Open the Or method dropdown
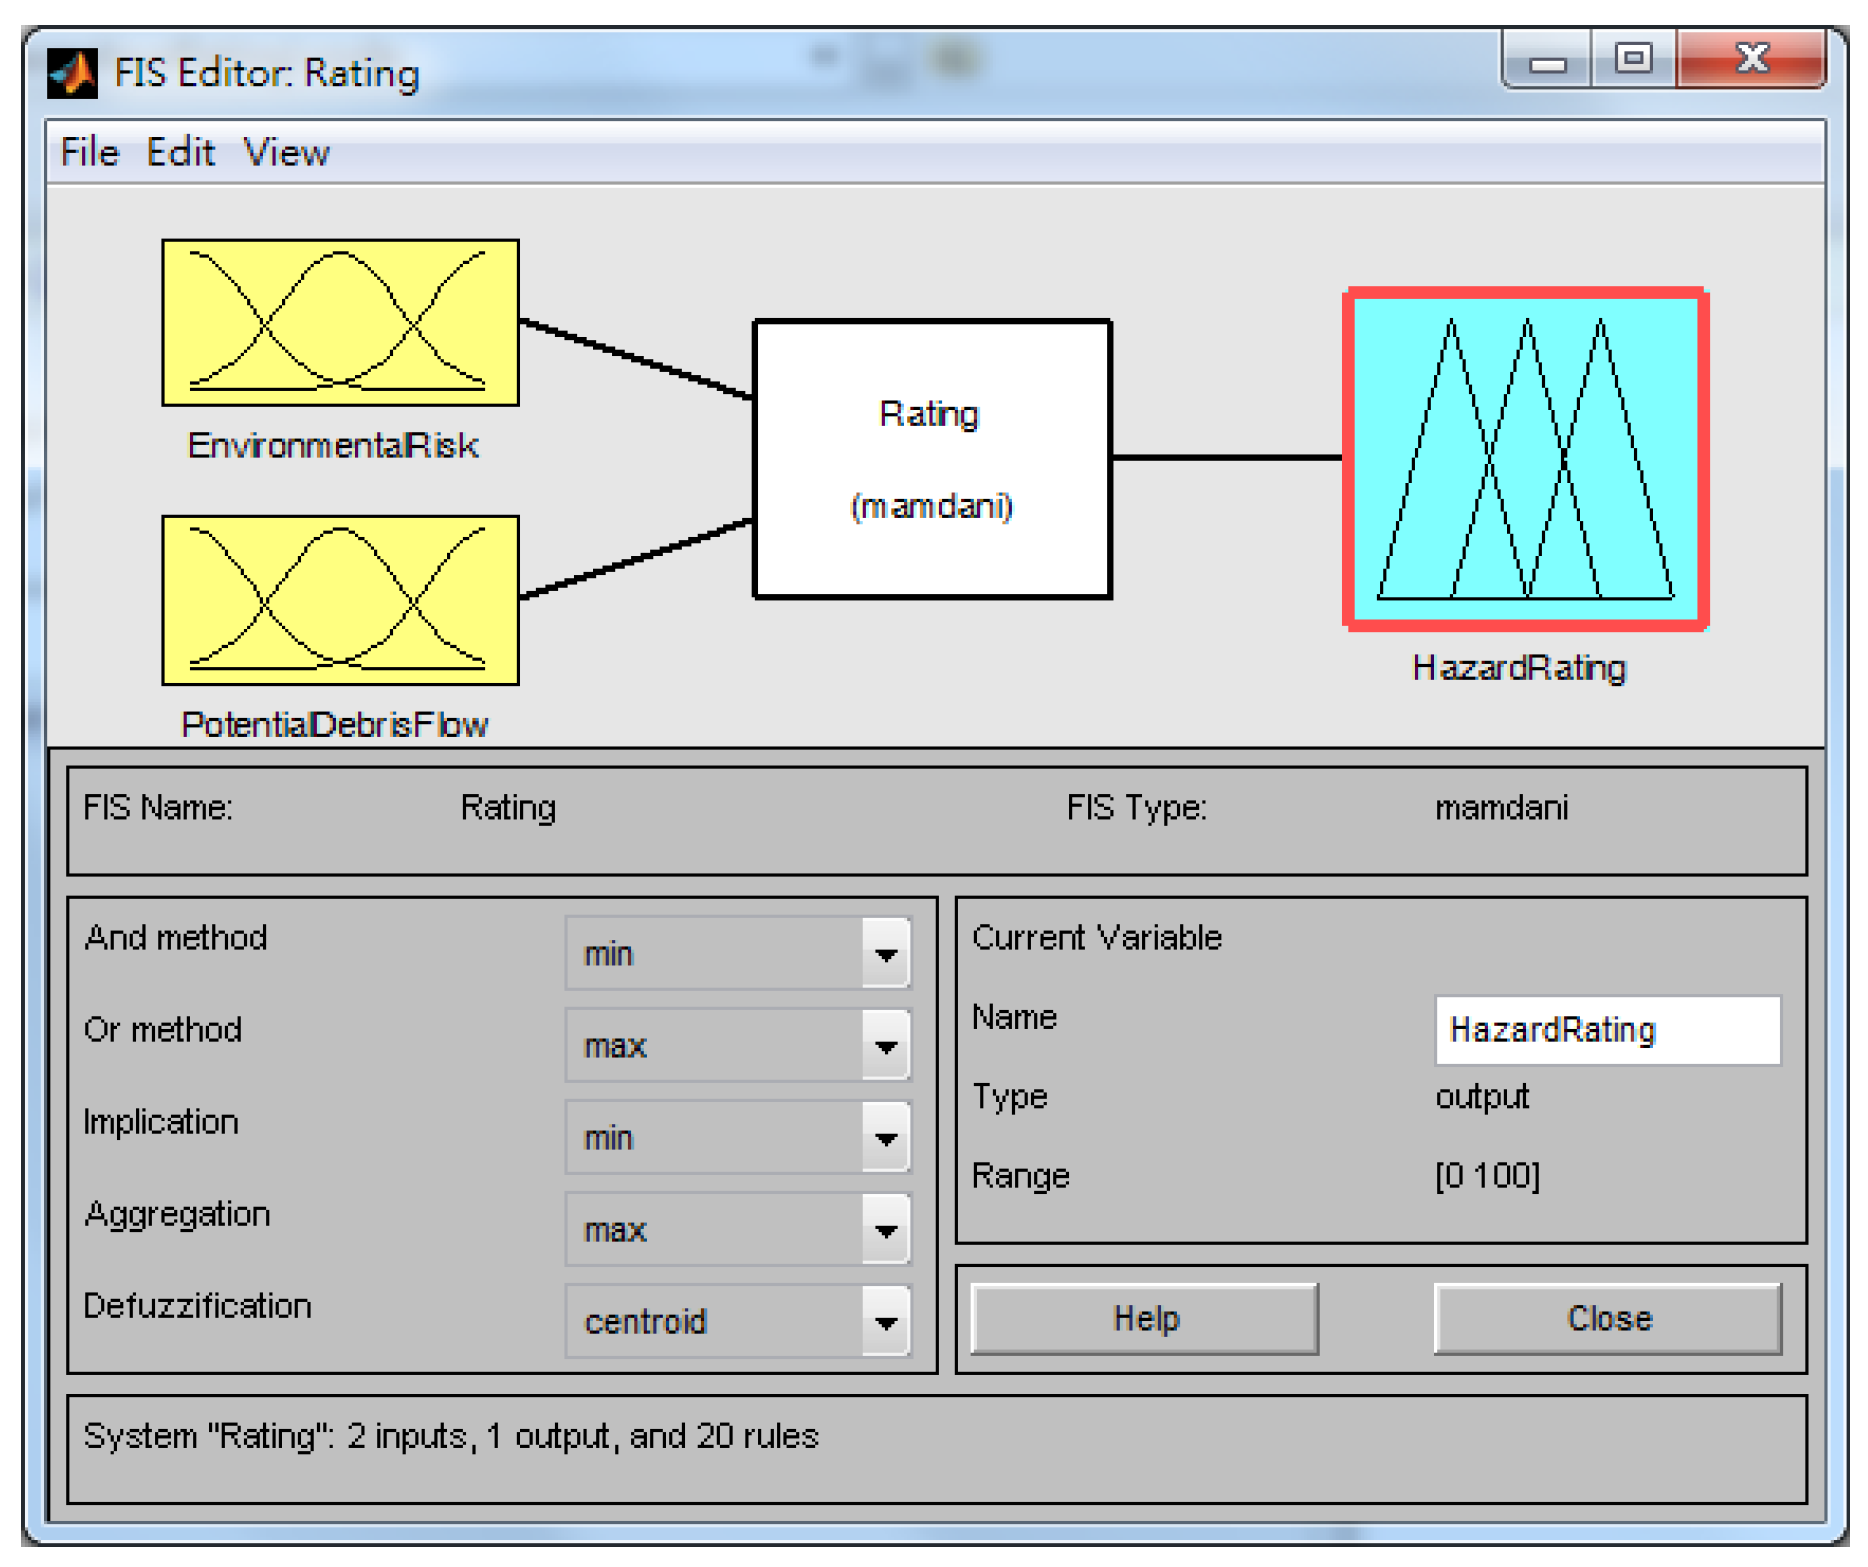The image size is (1868, 1567). (738, 1046)
